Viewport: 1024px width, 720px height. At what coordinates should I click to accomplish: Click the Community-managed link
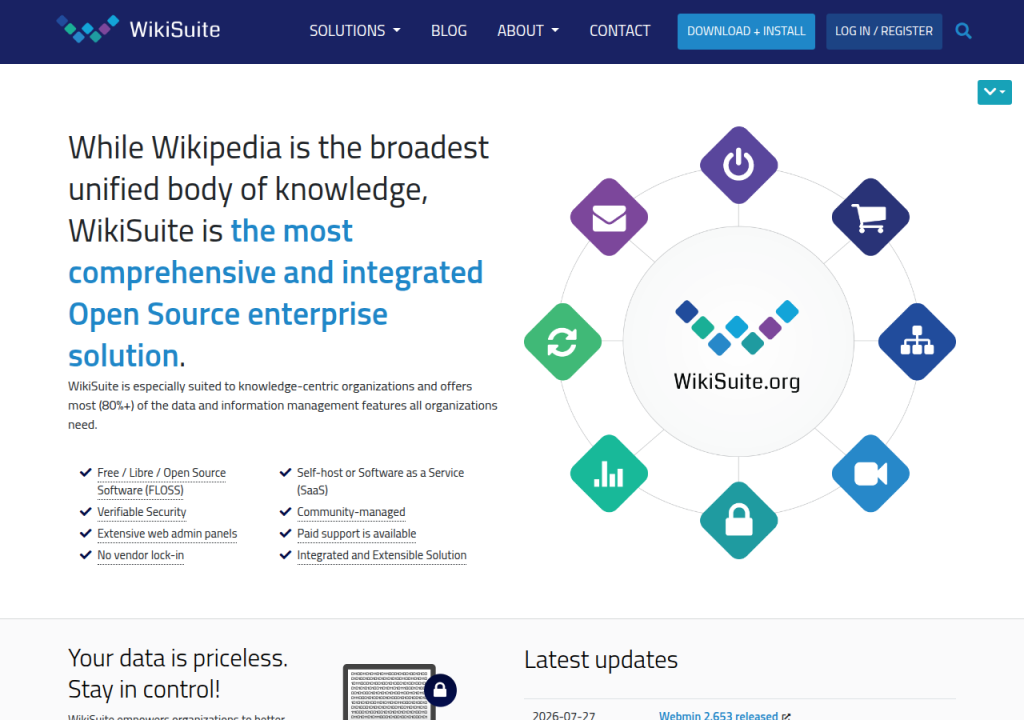[x=351, y=512]
